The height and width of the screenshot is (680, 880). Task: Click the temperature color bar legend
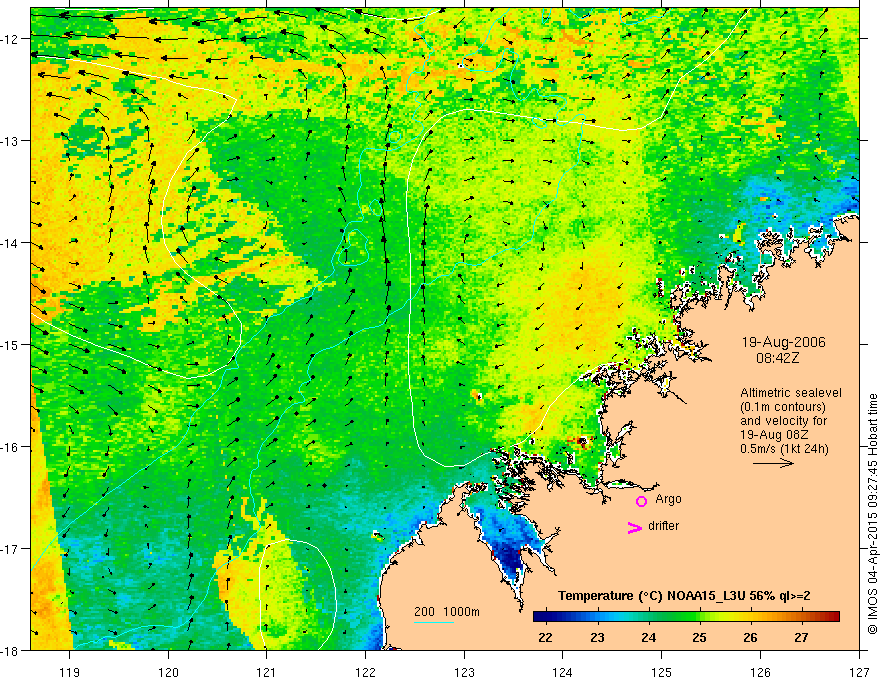click(686, 617)
